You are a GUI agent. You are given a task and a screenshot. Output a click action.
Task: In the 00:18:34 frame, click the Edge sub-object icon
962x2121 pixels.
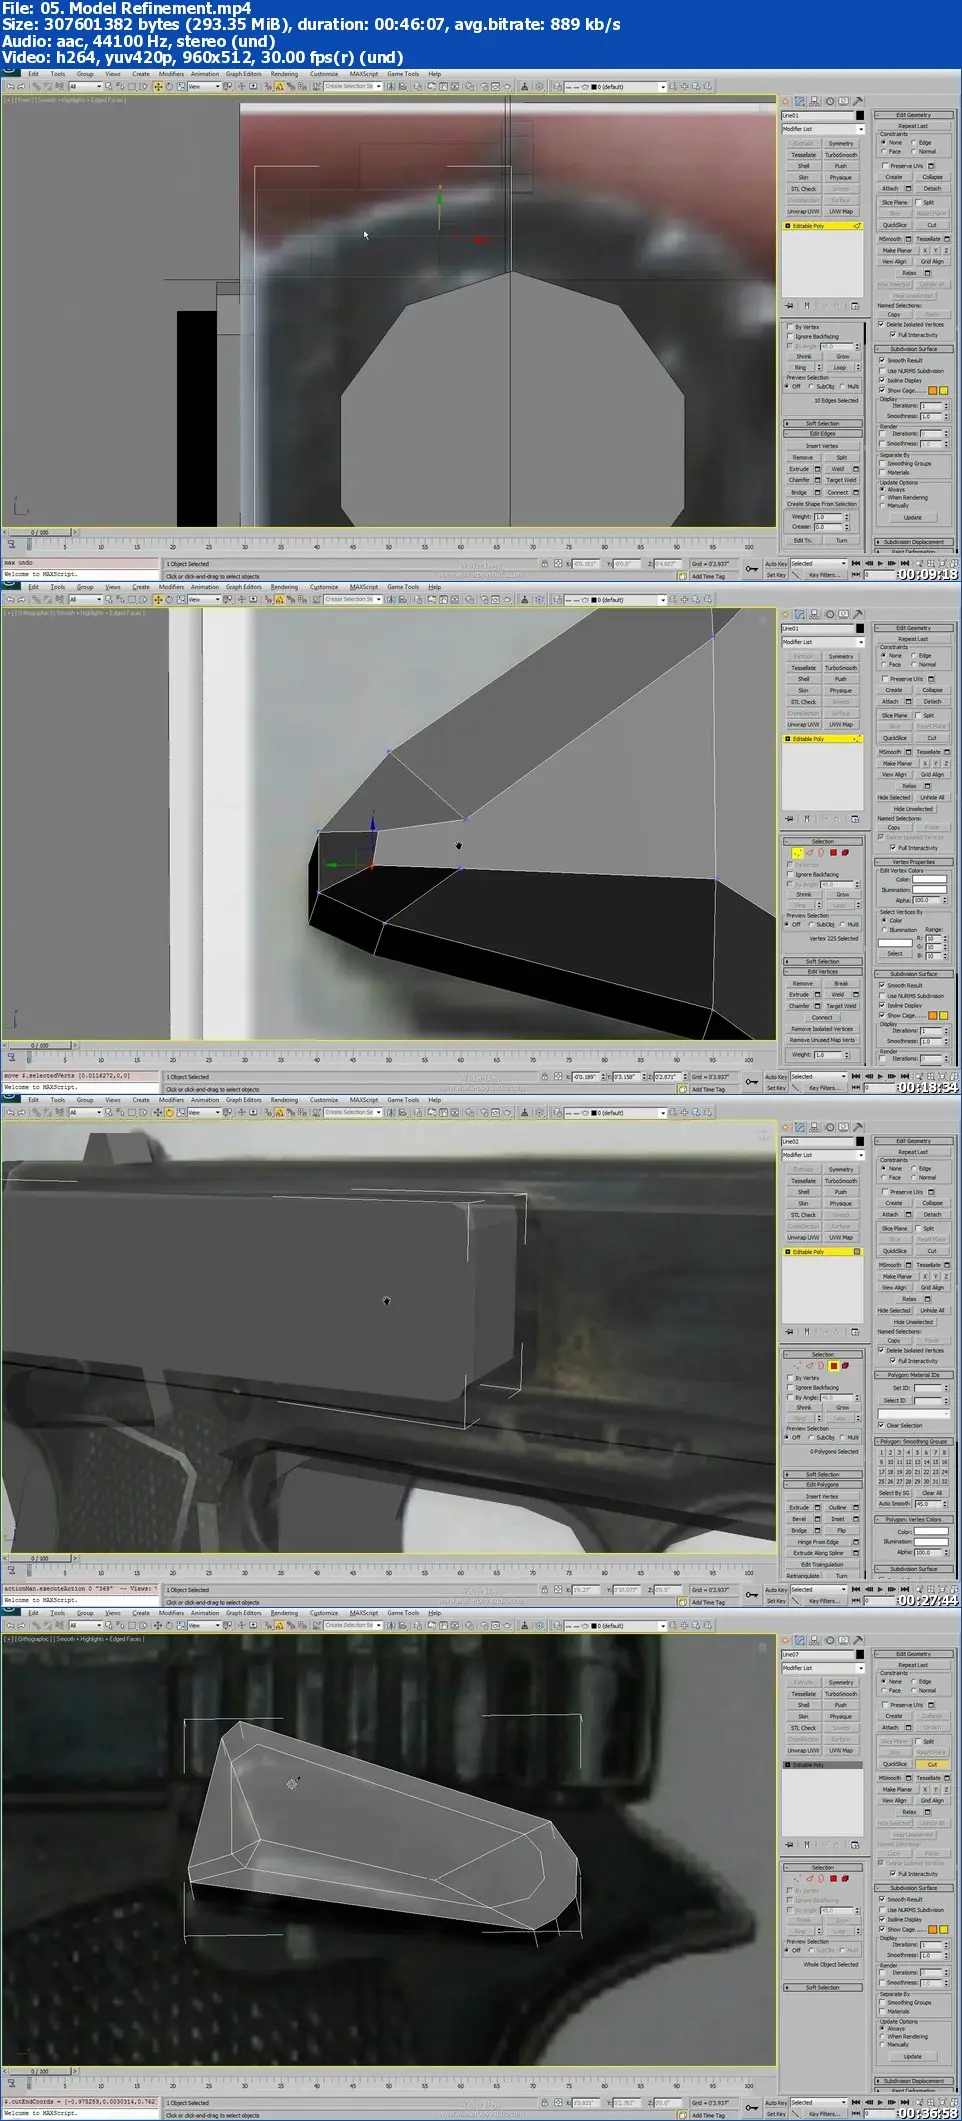click(809, 853)
